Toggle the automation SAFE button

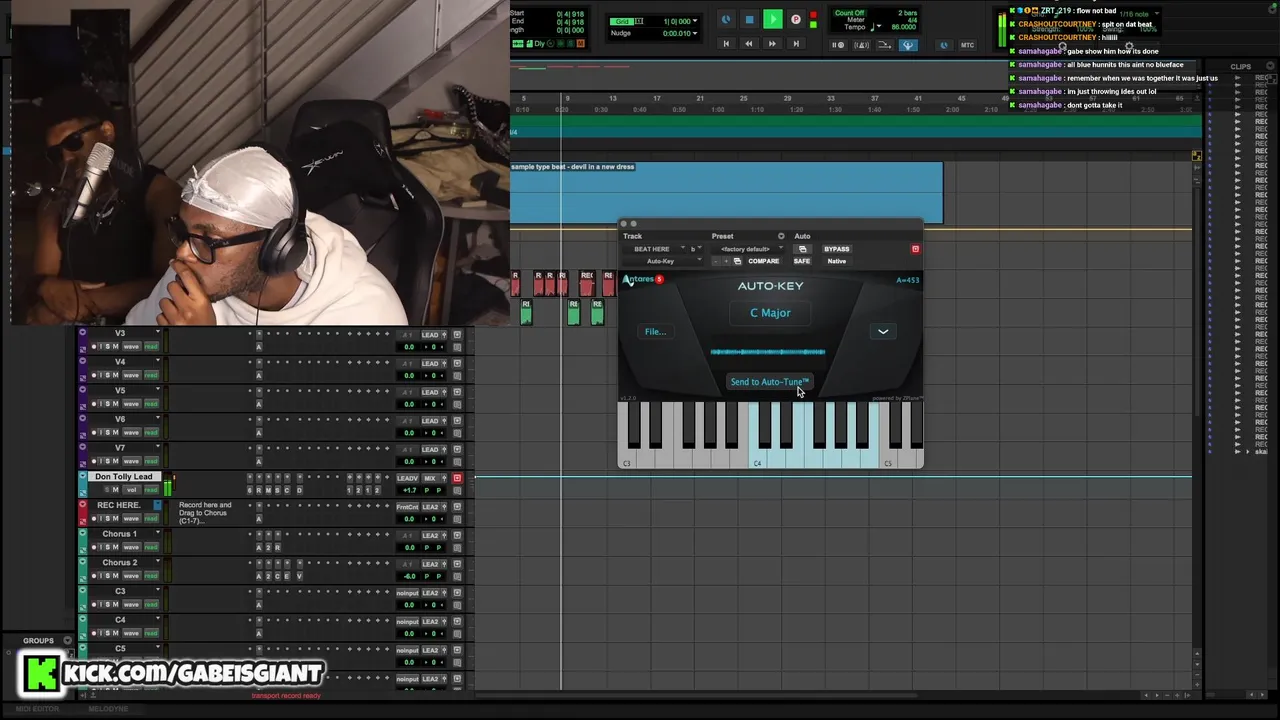pyautogui.click(x=802, y=261)
